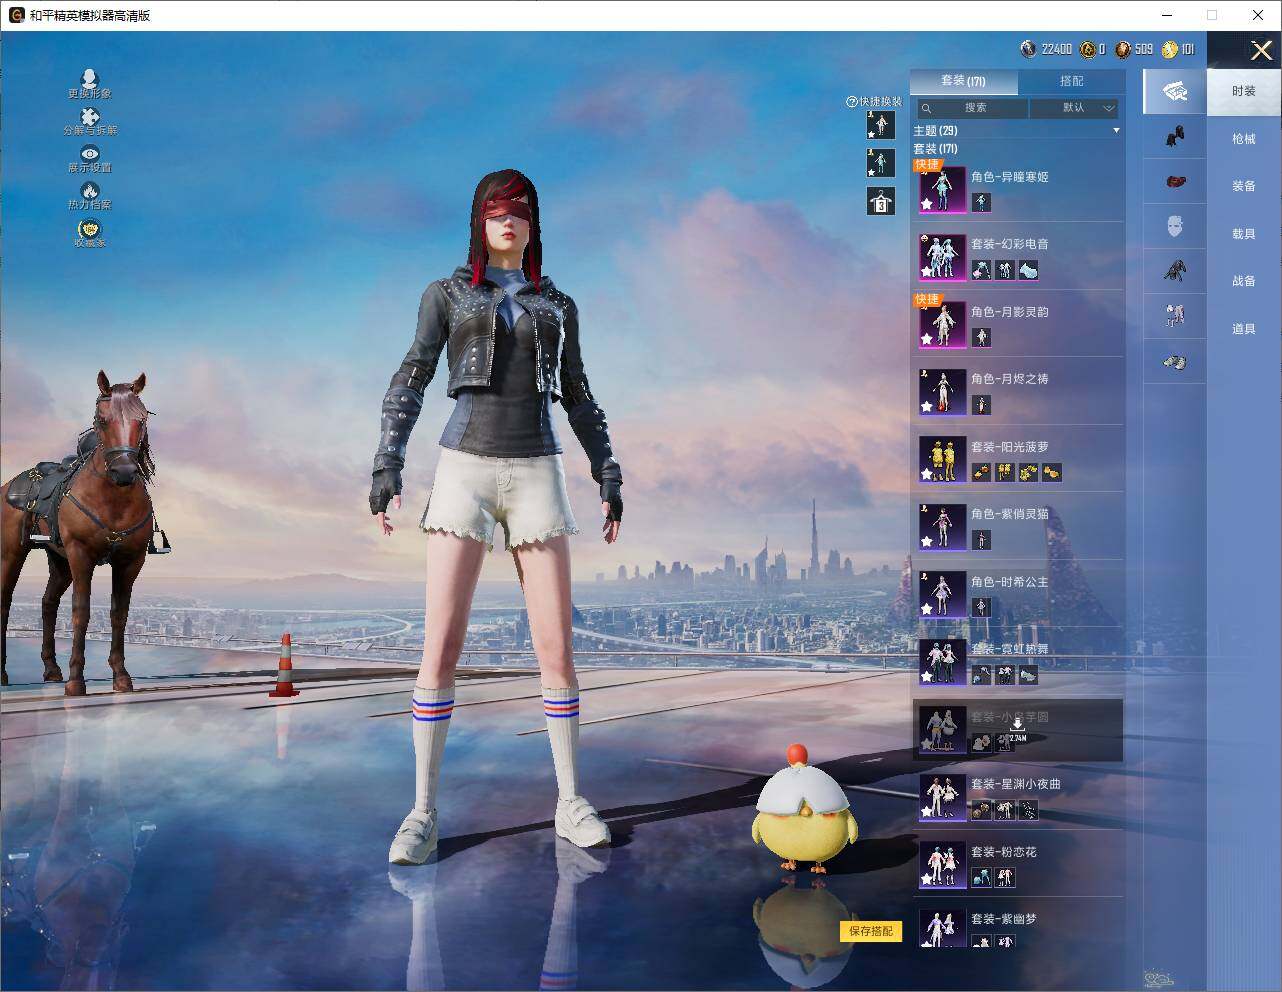Select the 角色-异瞳寒姬 outfit thumbnail
Image resolution: width=1282 pixels, height=992 pixels.
coord(943,190)
